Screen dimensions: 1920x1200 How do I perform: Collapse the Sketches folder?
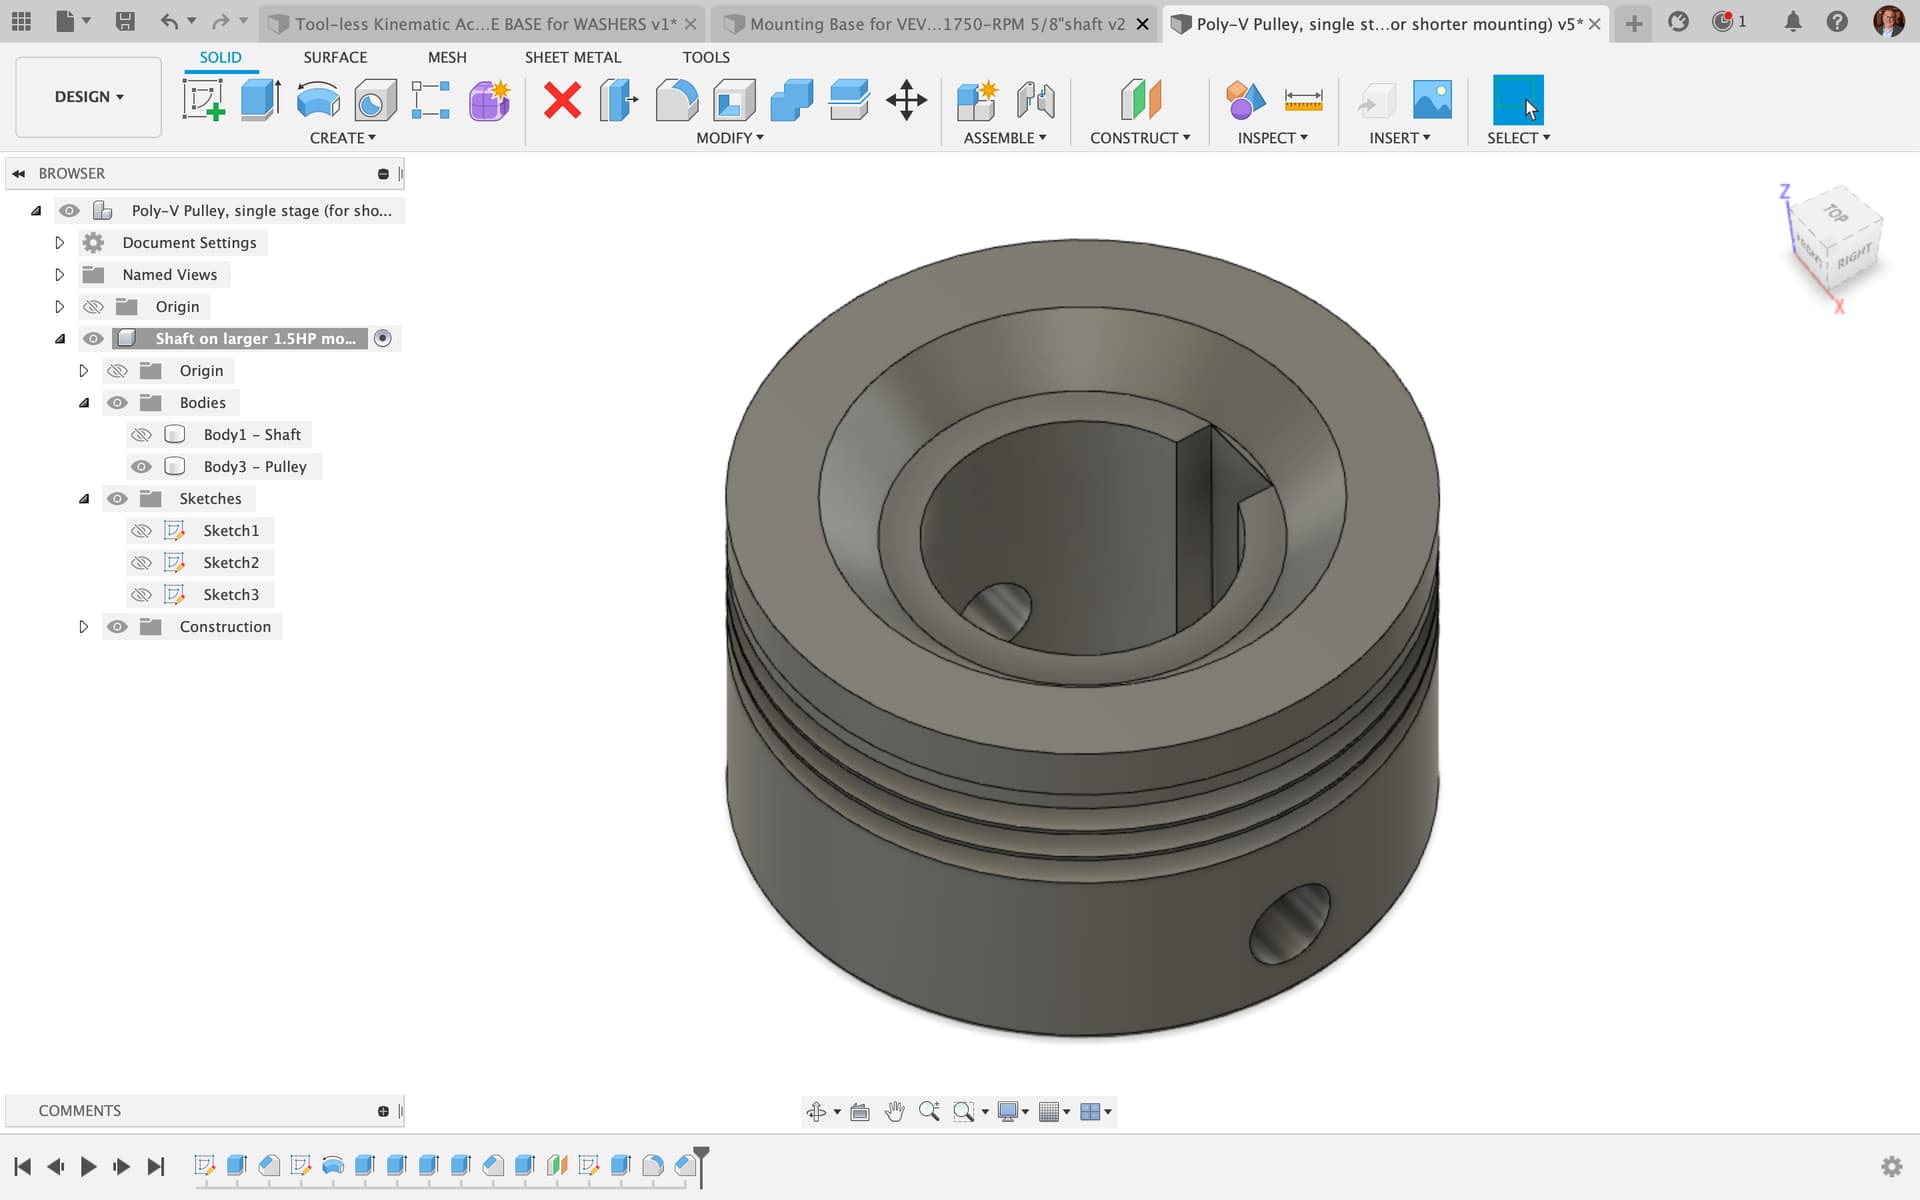pyautogui.click(x=84, y=498)
